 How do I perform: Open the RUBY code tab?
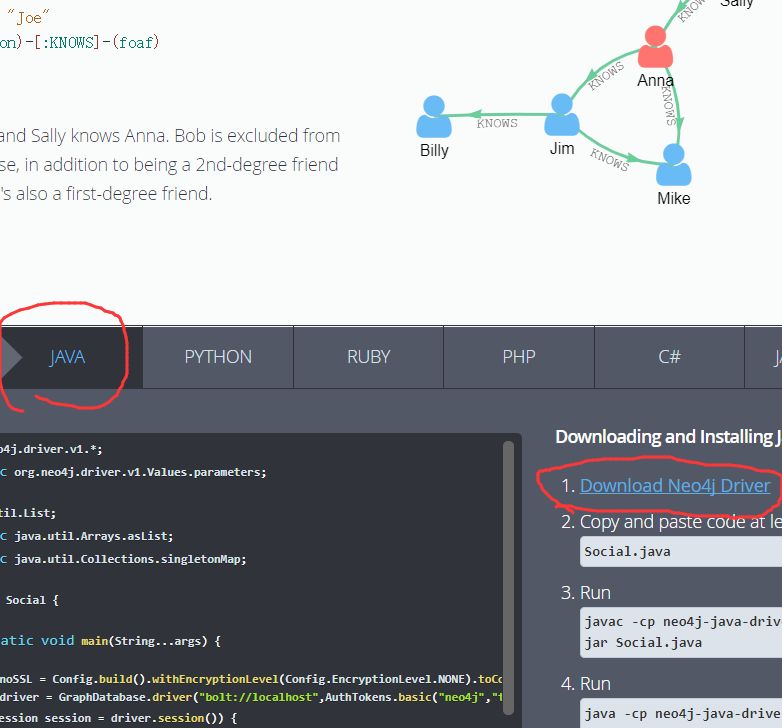(x=369, y=357)
